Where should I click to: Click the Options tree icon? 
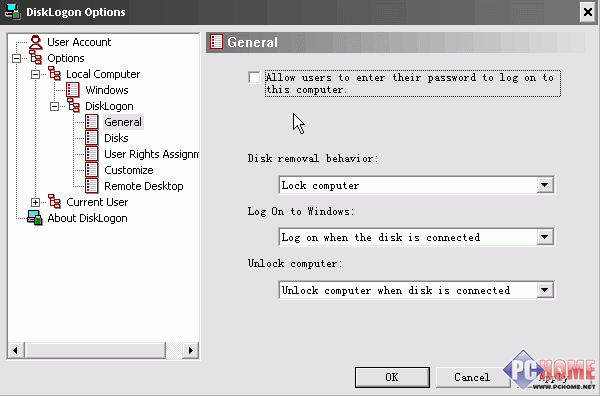pyautogui.click(x=36, y=58)
